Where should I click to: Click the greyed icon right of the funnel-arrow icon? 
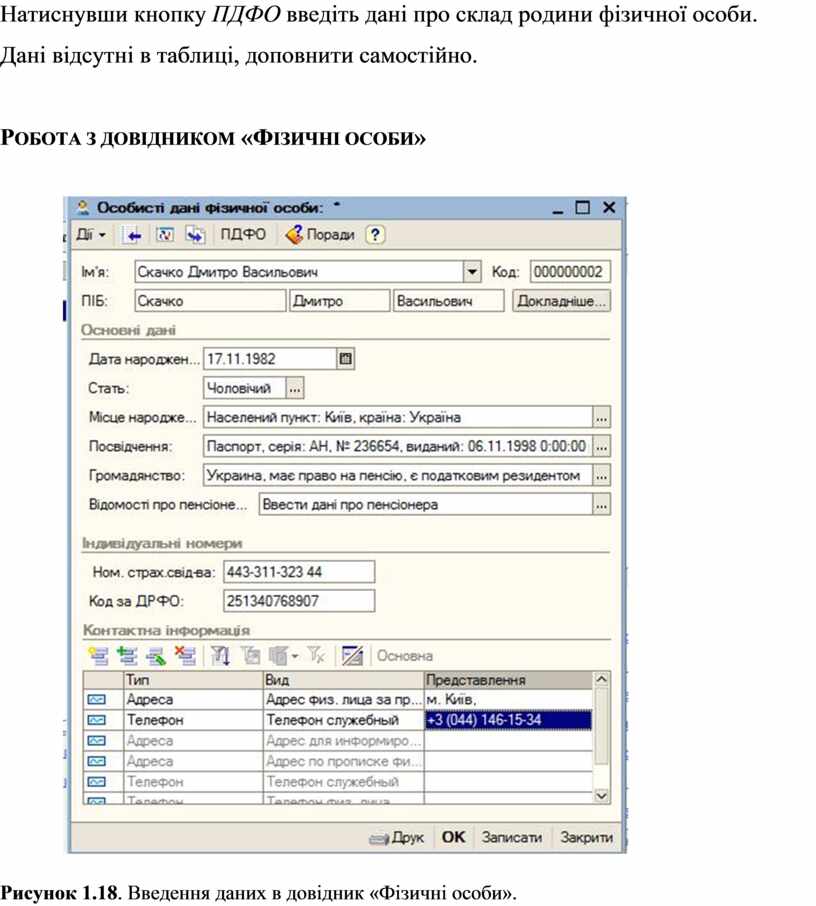pos(251,656)
